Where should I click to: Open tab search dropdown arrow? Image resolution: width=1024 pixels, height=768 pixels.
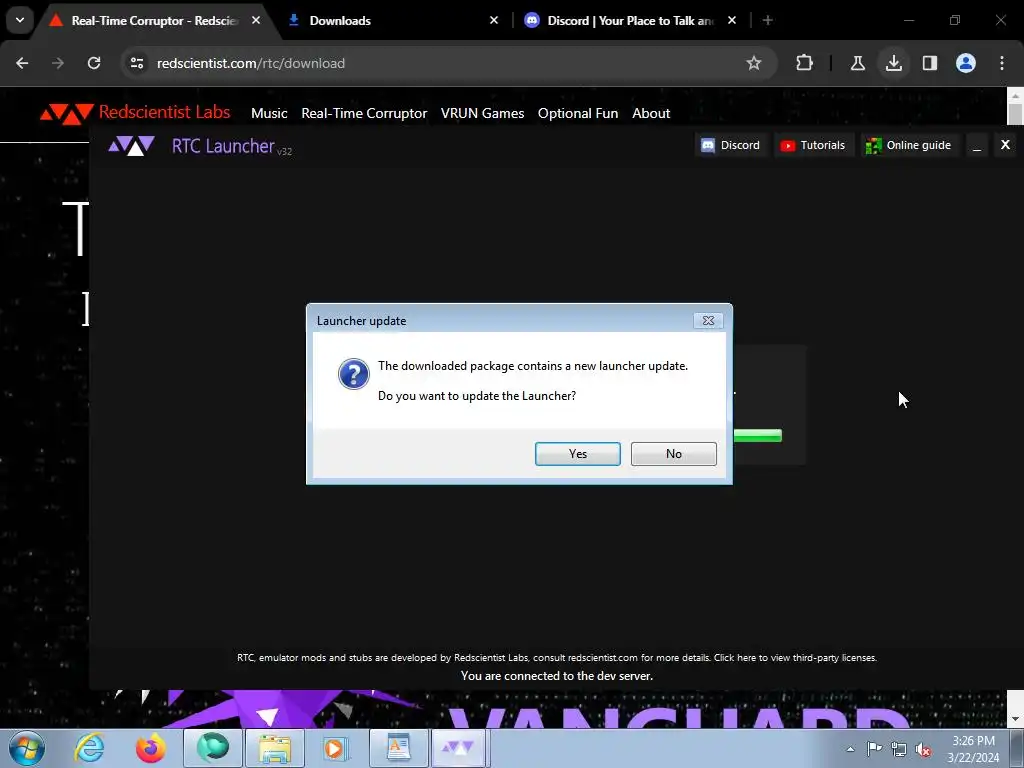(20, 21)
